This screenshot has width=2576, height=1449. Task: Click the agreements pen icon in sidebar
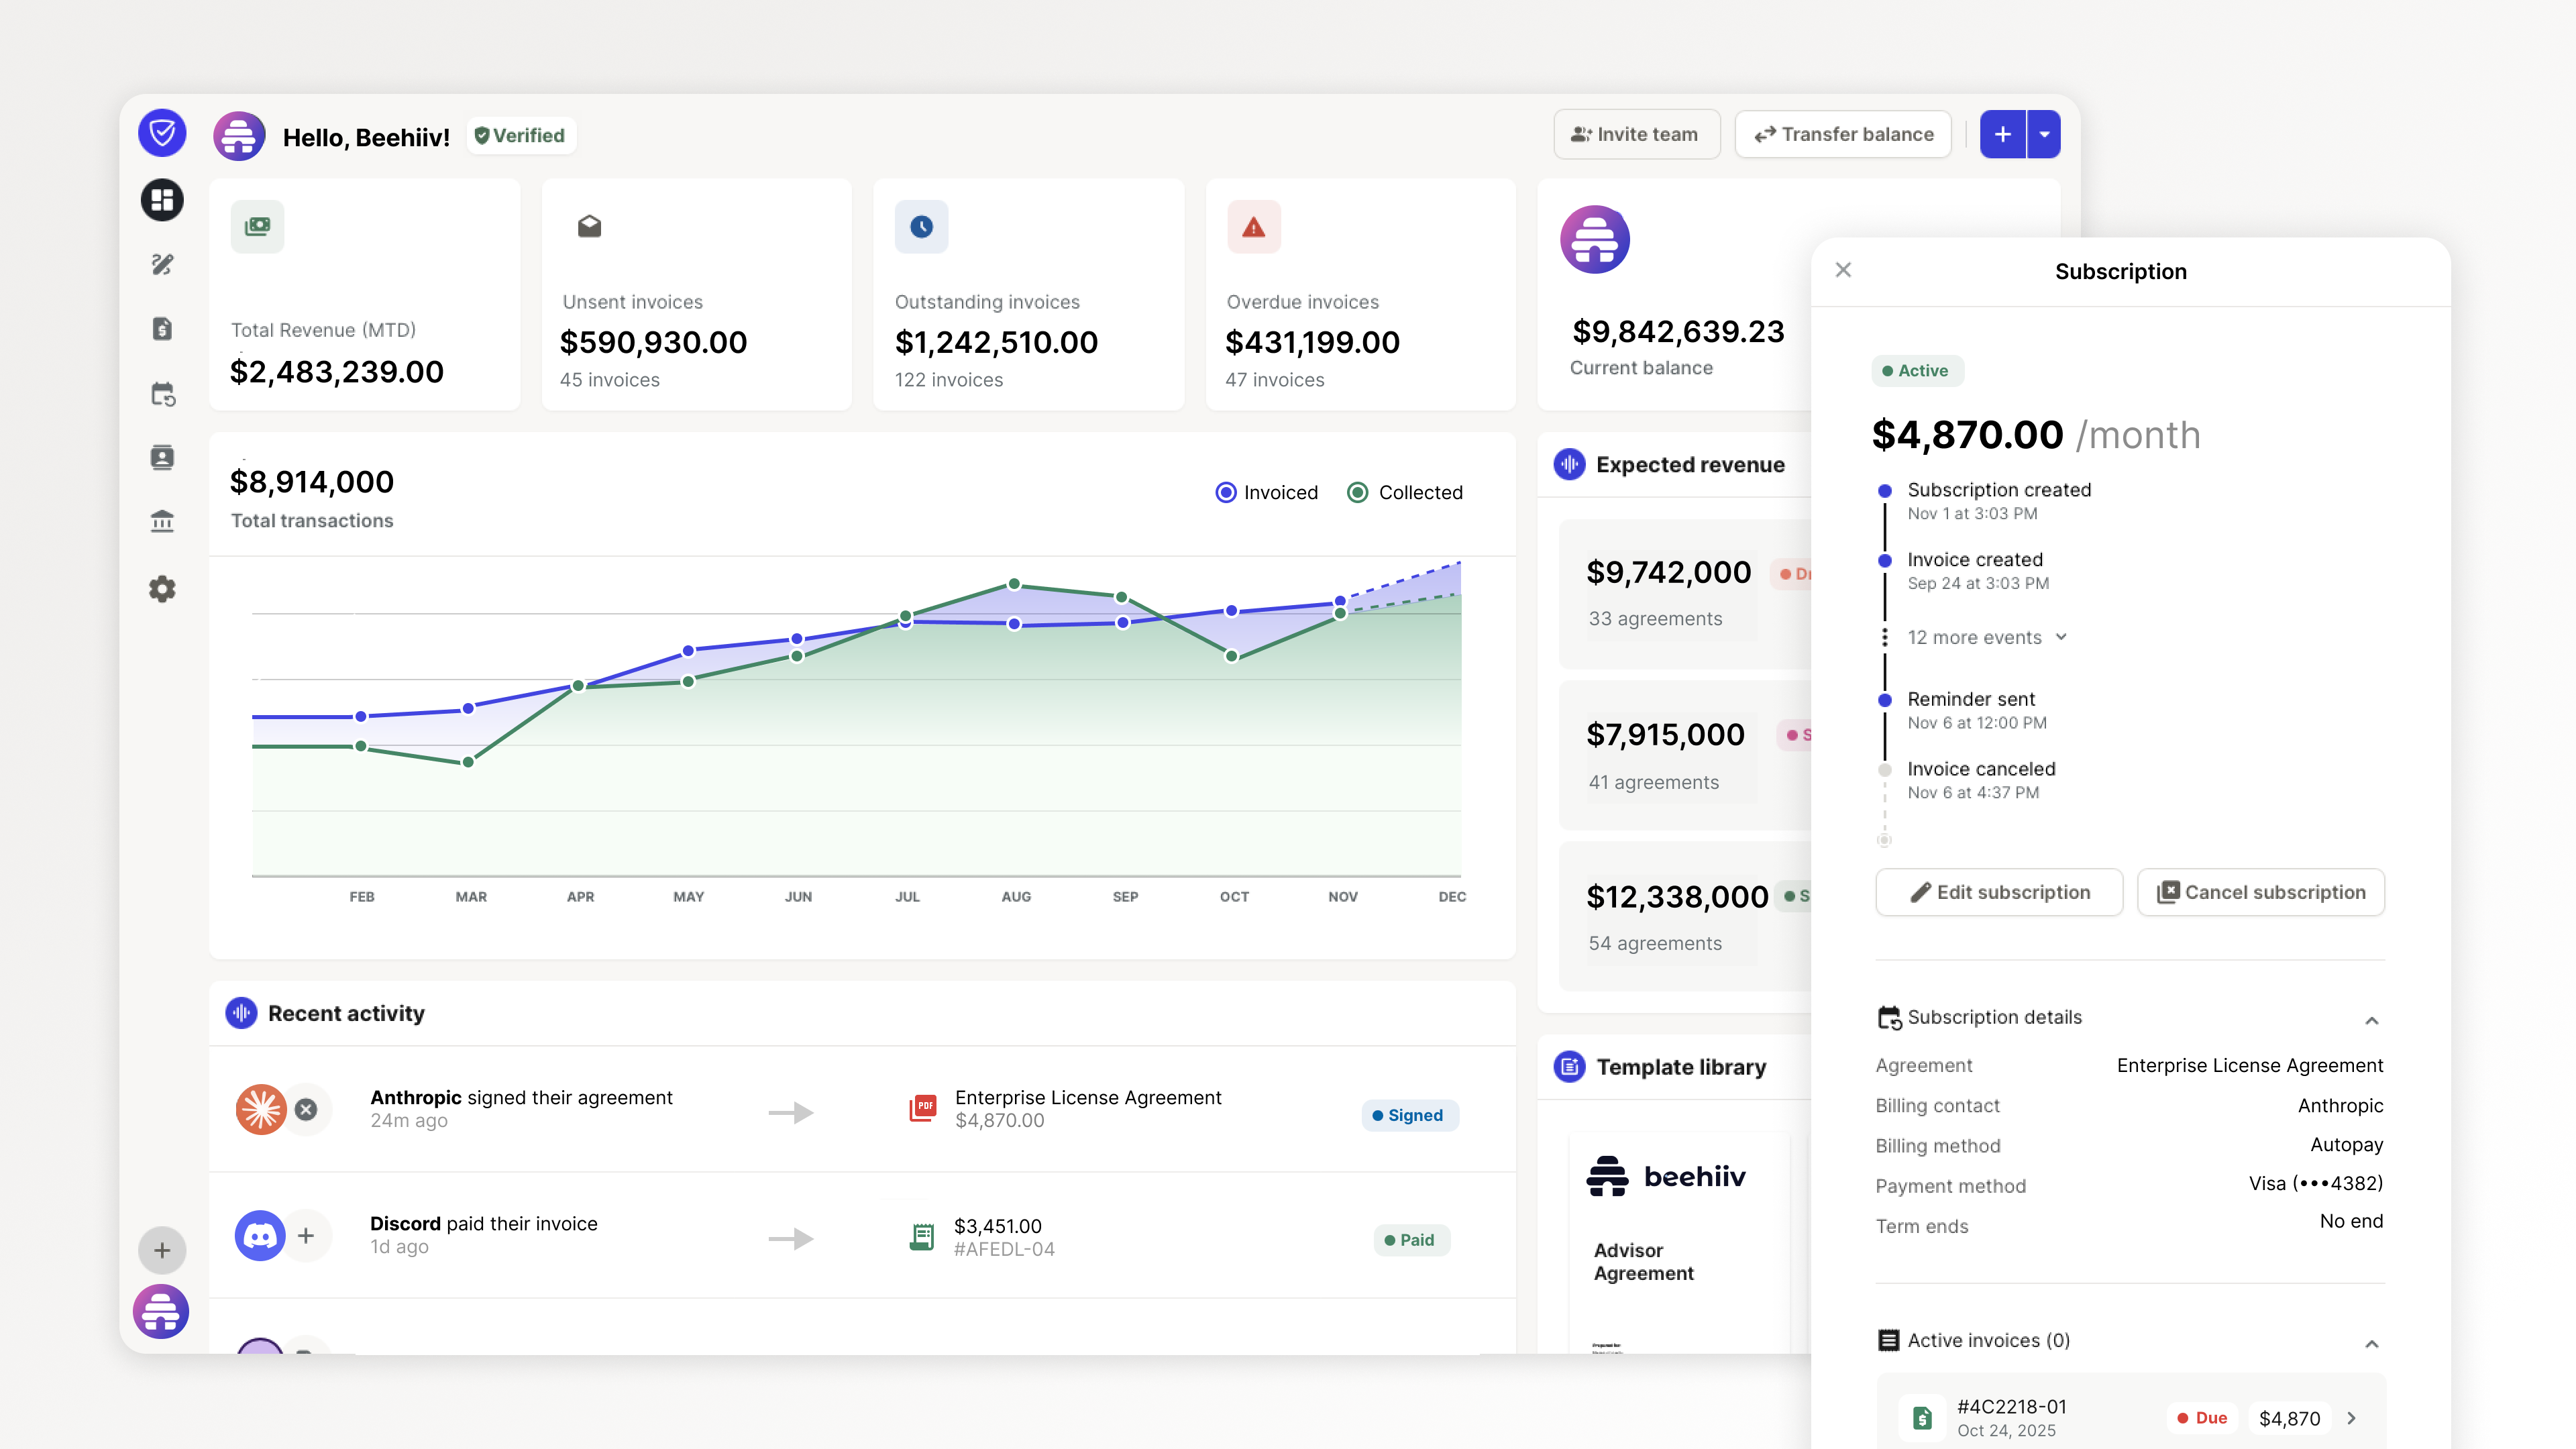click(162, 264)
